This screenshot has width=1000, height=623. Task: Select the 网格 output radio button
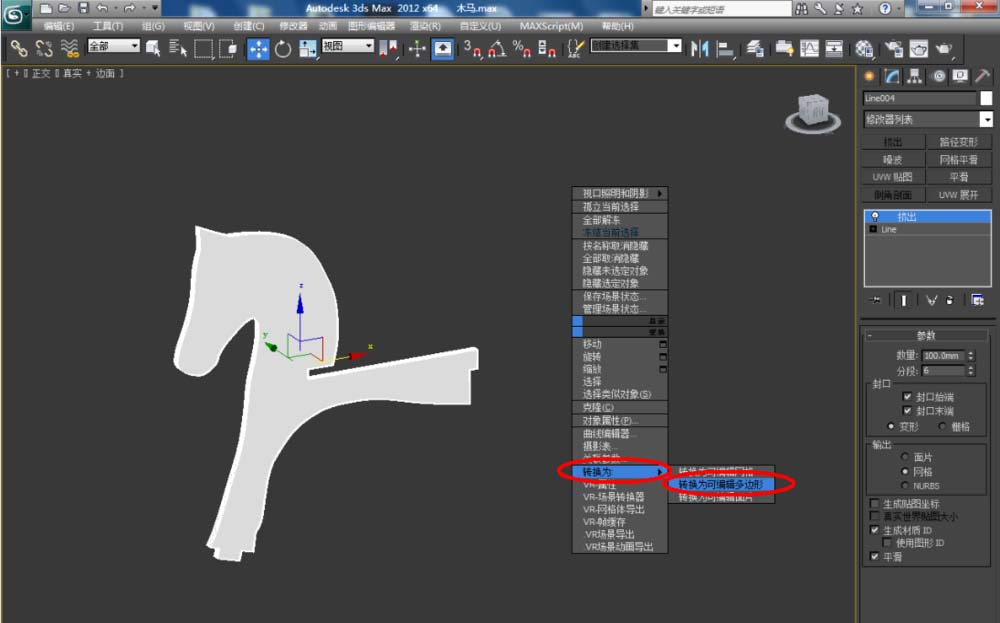click(904, 471)
